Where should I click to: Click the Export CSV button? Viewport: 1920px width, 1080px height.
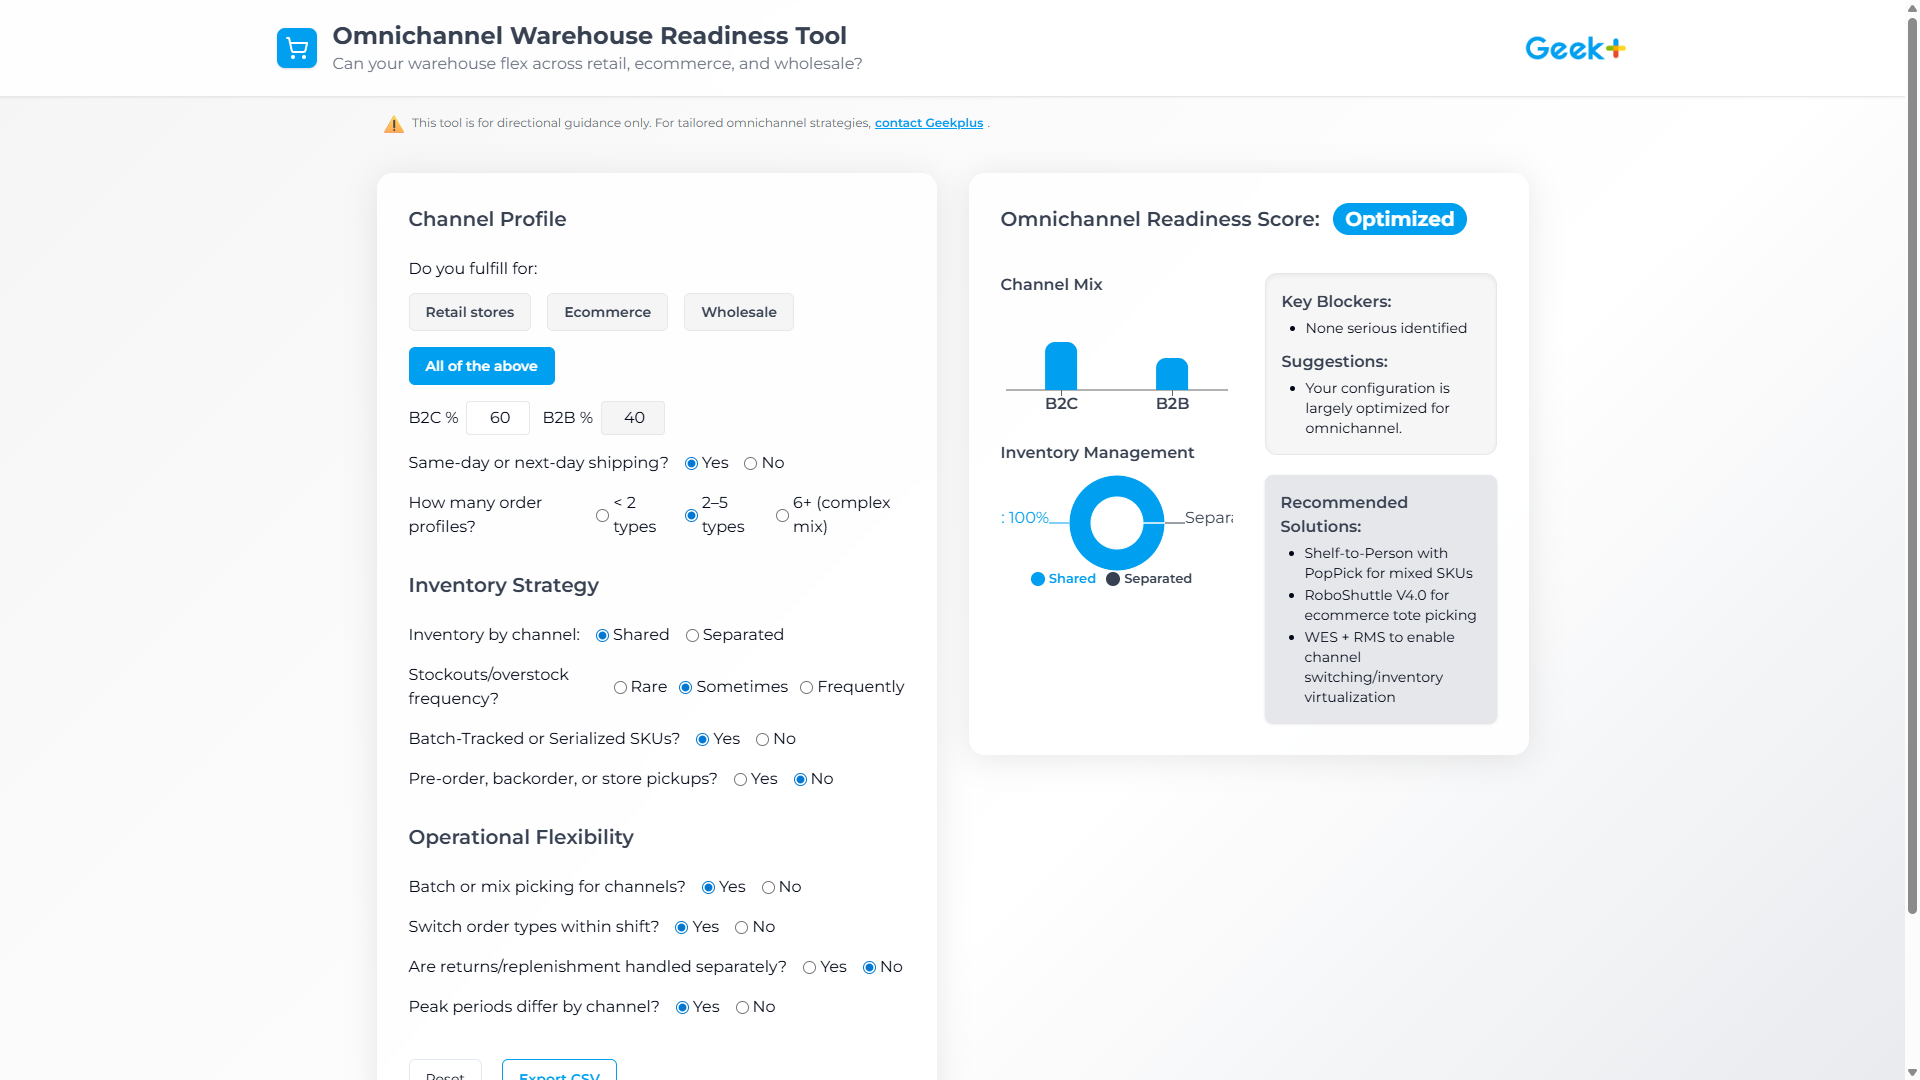coord(559,1073)
